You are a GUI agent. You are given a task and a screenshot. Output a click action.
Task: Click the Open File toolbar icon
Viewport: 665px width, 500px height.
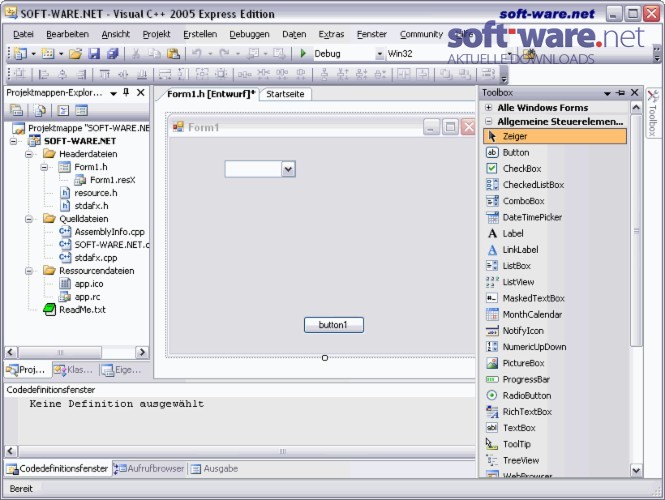pos(75,53)
